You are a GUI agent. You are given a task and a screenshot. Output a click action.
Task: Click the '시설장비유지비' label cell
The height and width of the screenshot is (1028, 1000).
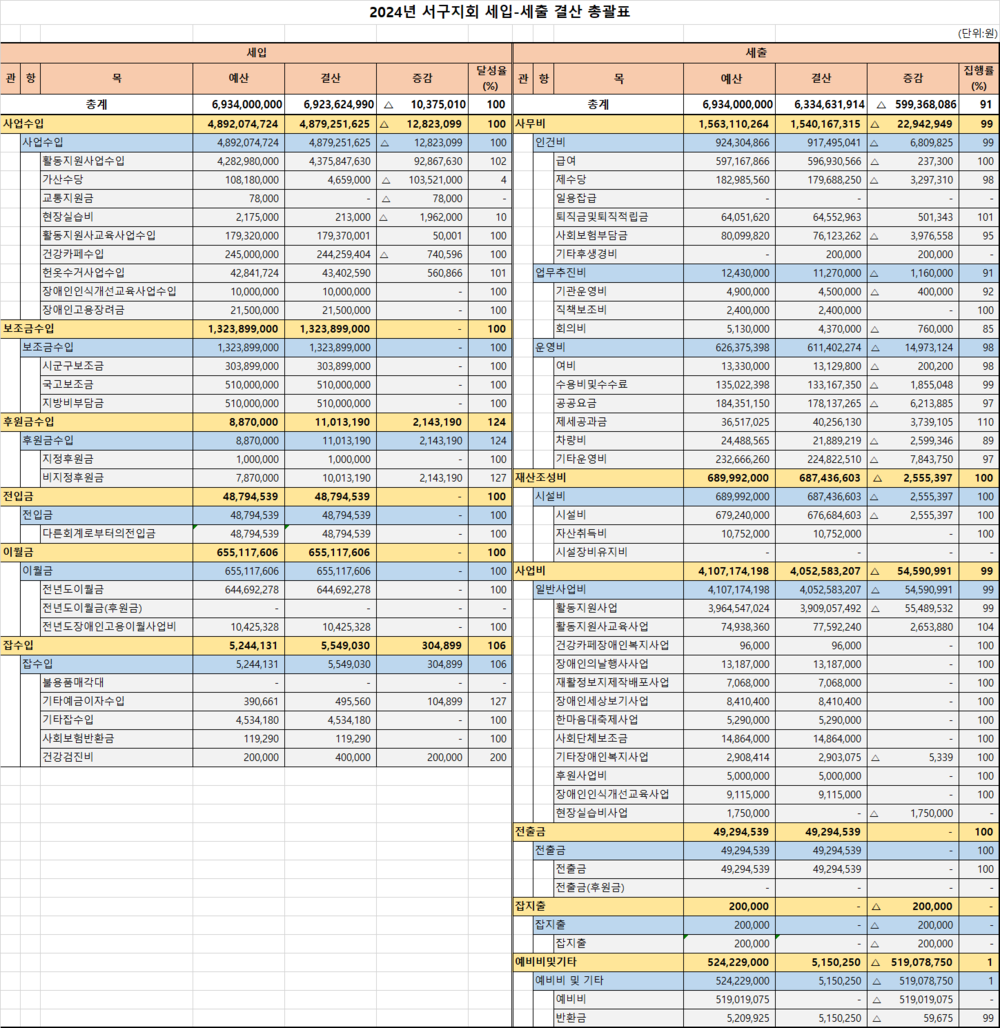coord(618,552)
